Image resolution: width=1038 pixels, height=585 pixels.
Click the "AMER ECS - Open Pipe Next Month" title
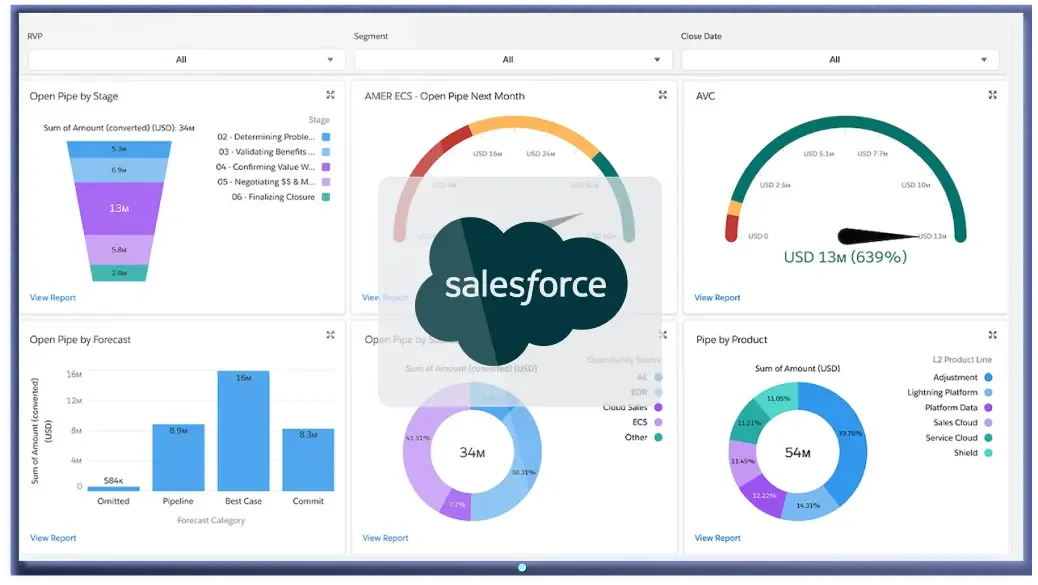click(444, 96)
